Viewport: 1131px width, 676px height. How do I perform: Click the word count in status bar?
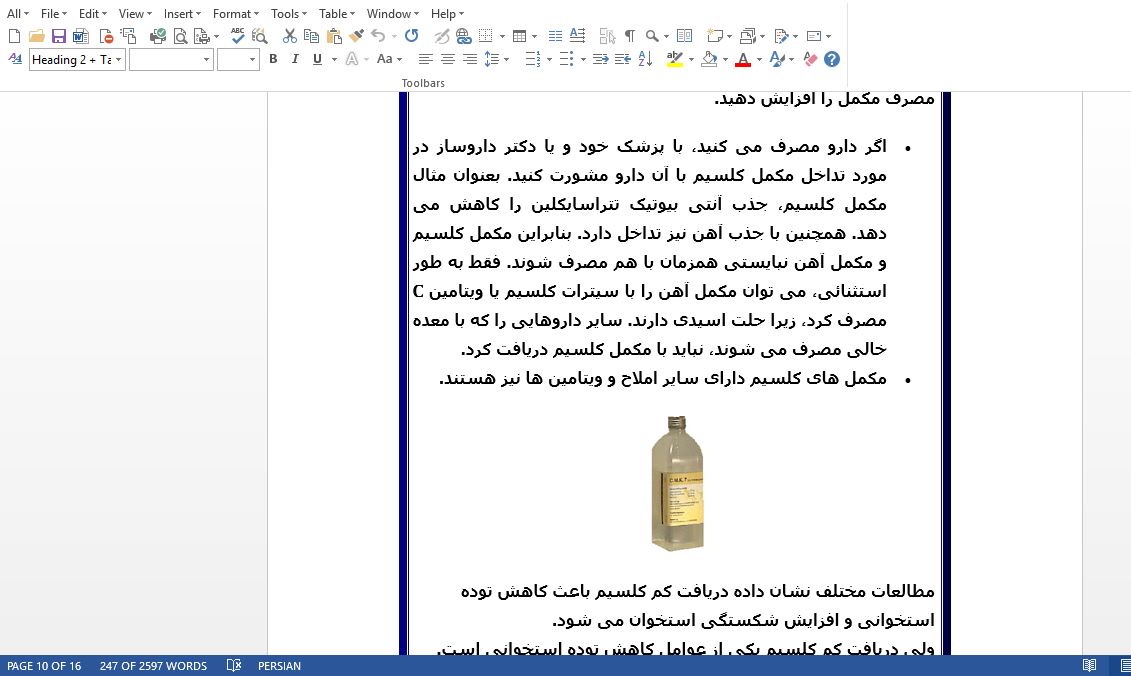153,666
